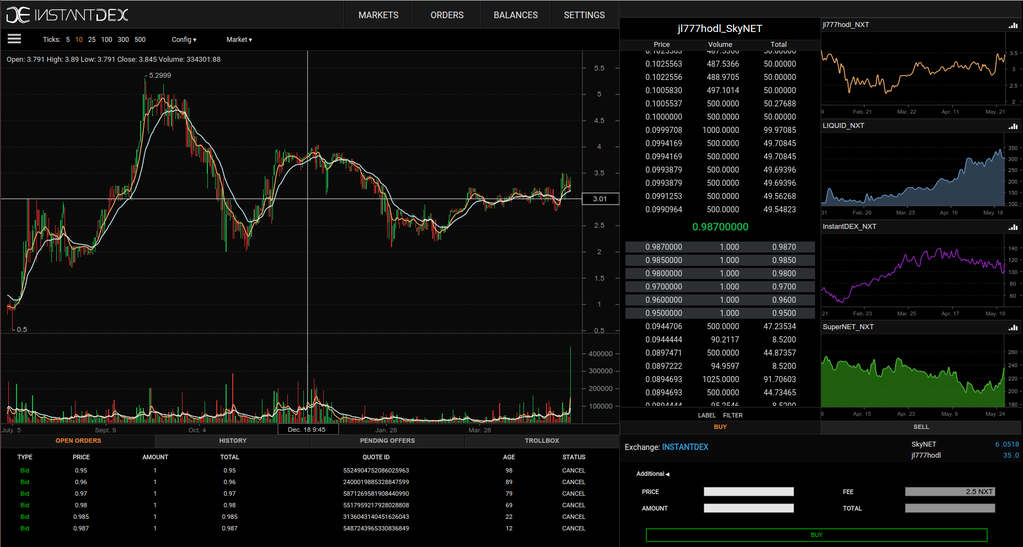Cancel the bid at price 0.96
Image resolution: width=1023 pixels, height=547 pixels.
[x=573, y=482]
